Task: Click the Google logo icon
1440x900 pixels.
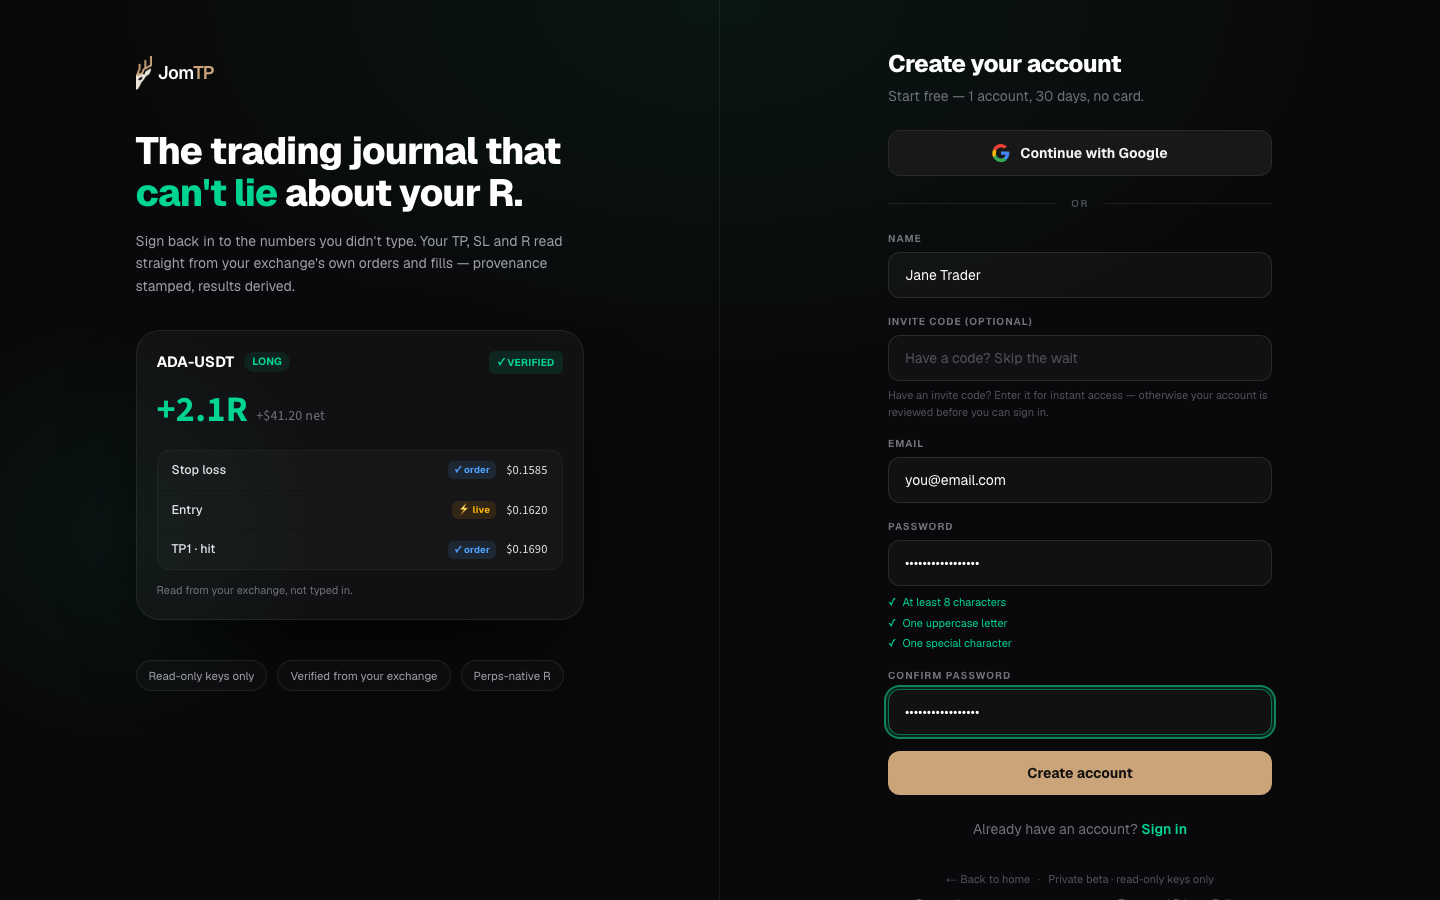Action: 1001,153
